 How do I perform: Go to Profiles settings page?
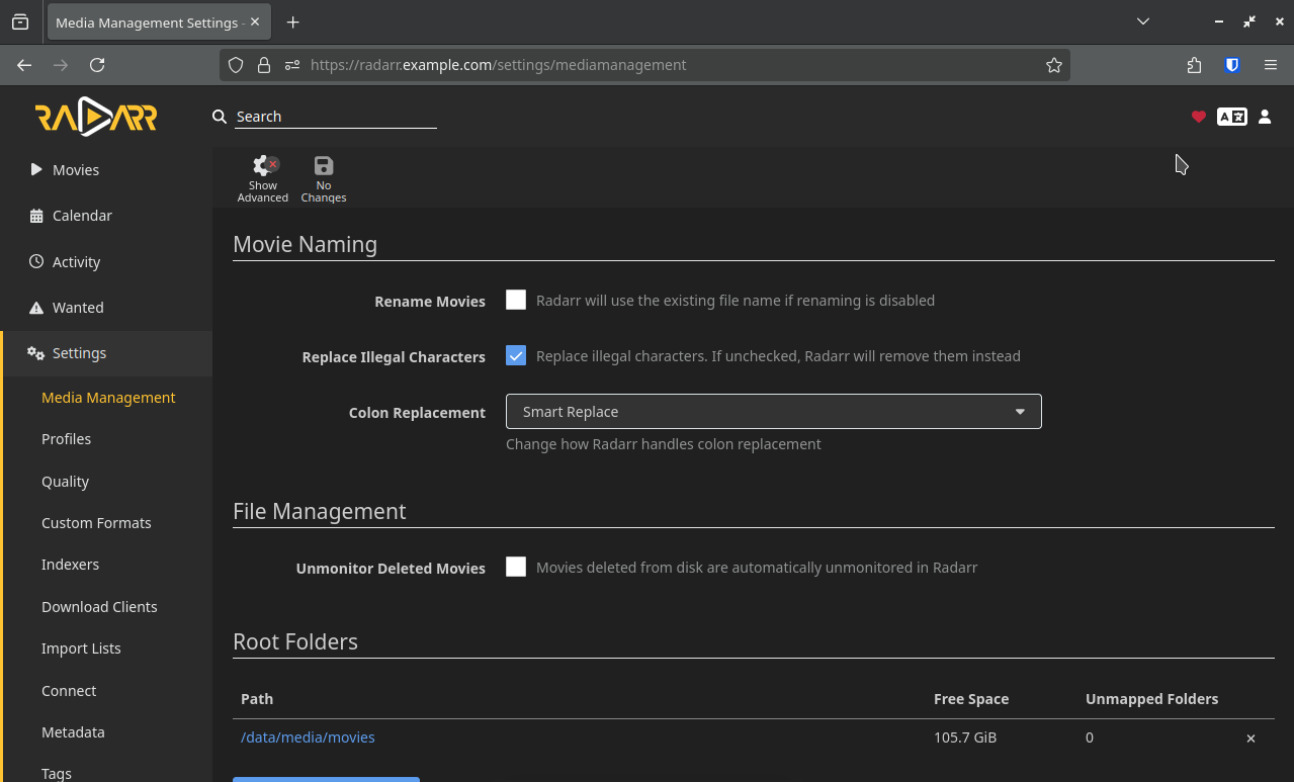(x=66, y=439)
